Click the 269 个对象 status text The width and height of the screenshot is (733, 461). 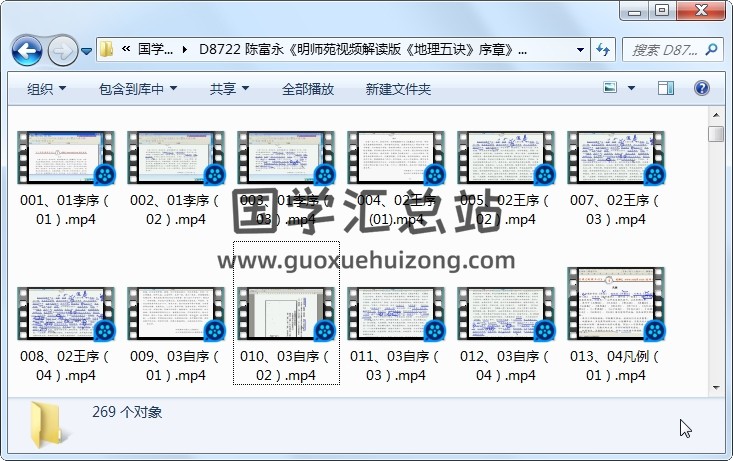[127, 412]
